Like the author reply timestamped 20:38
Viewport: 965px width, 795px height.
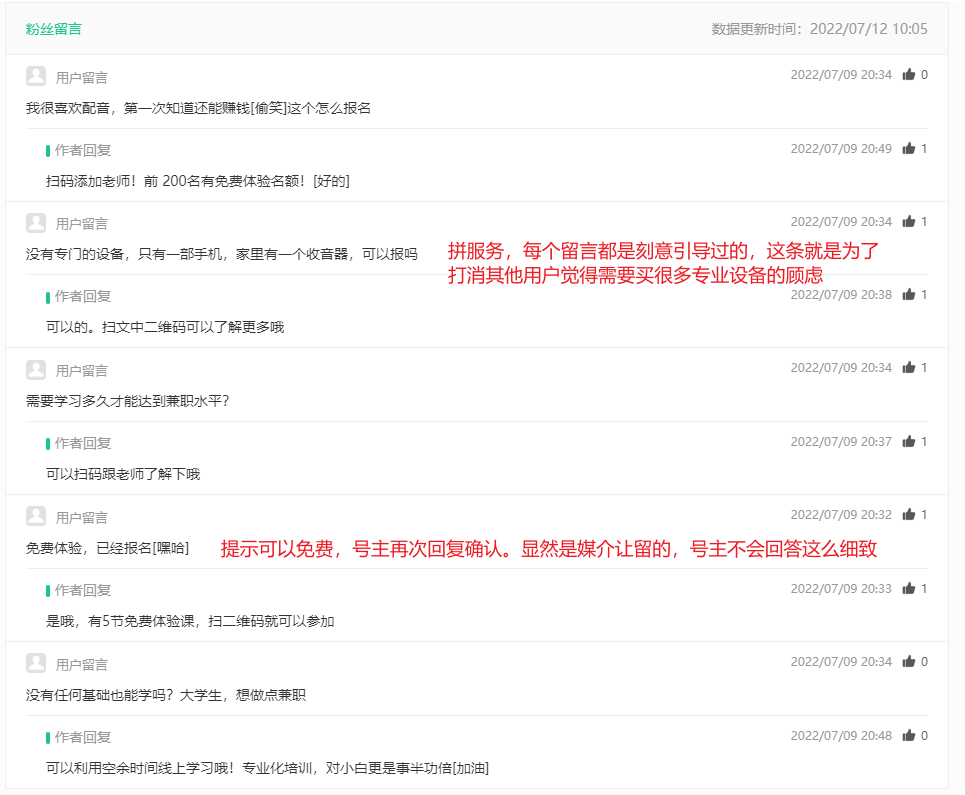[x=908, y=295]
